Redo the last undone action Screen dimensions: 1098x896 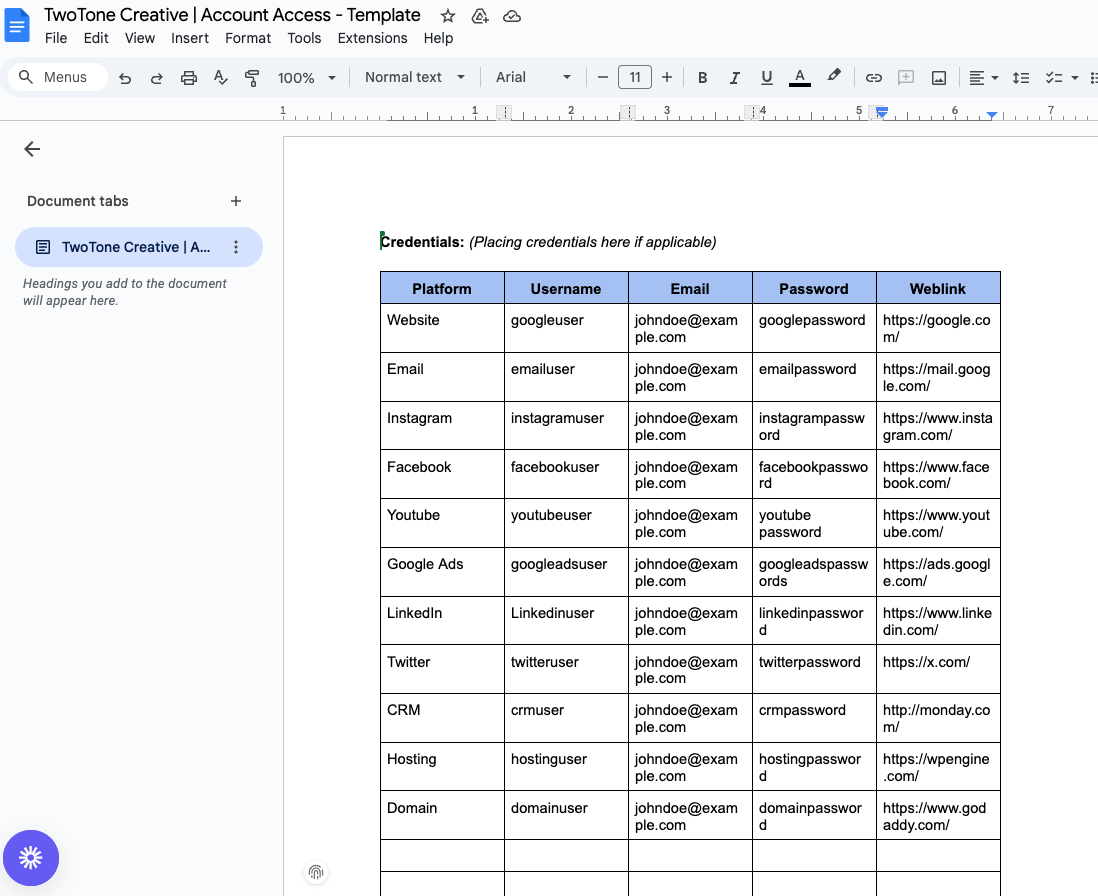(157, 78)
